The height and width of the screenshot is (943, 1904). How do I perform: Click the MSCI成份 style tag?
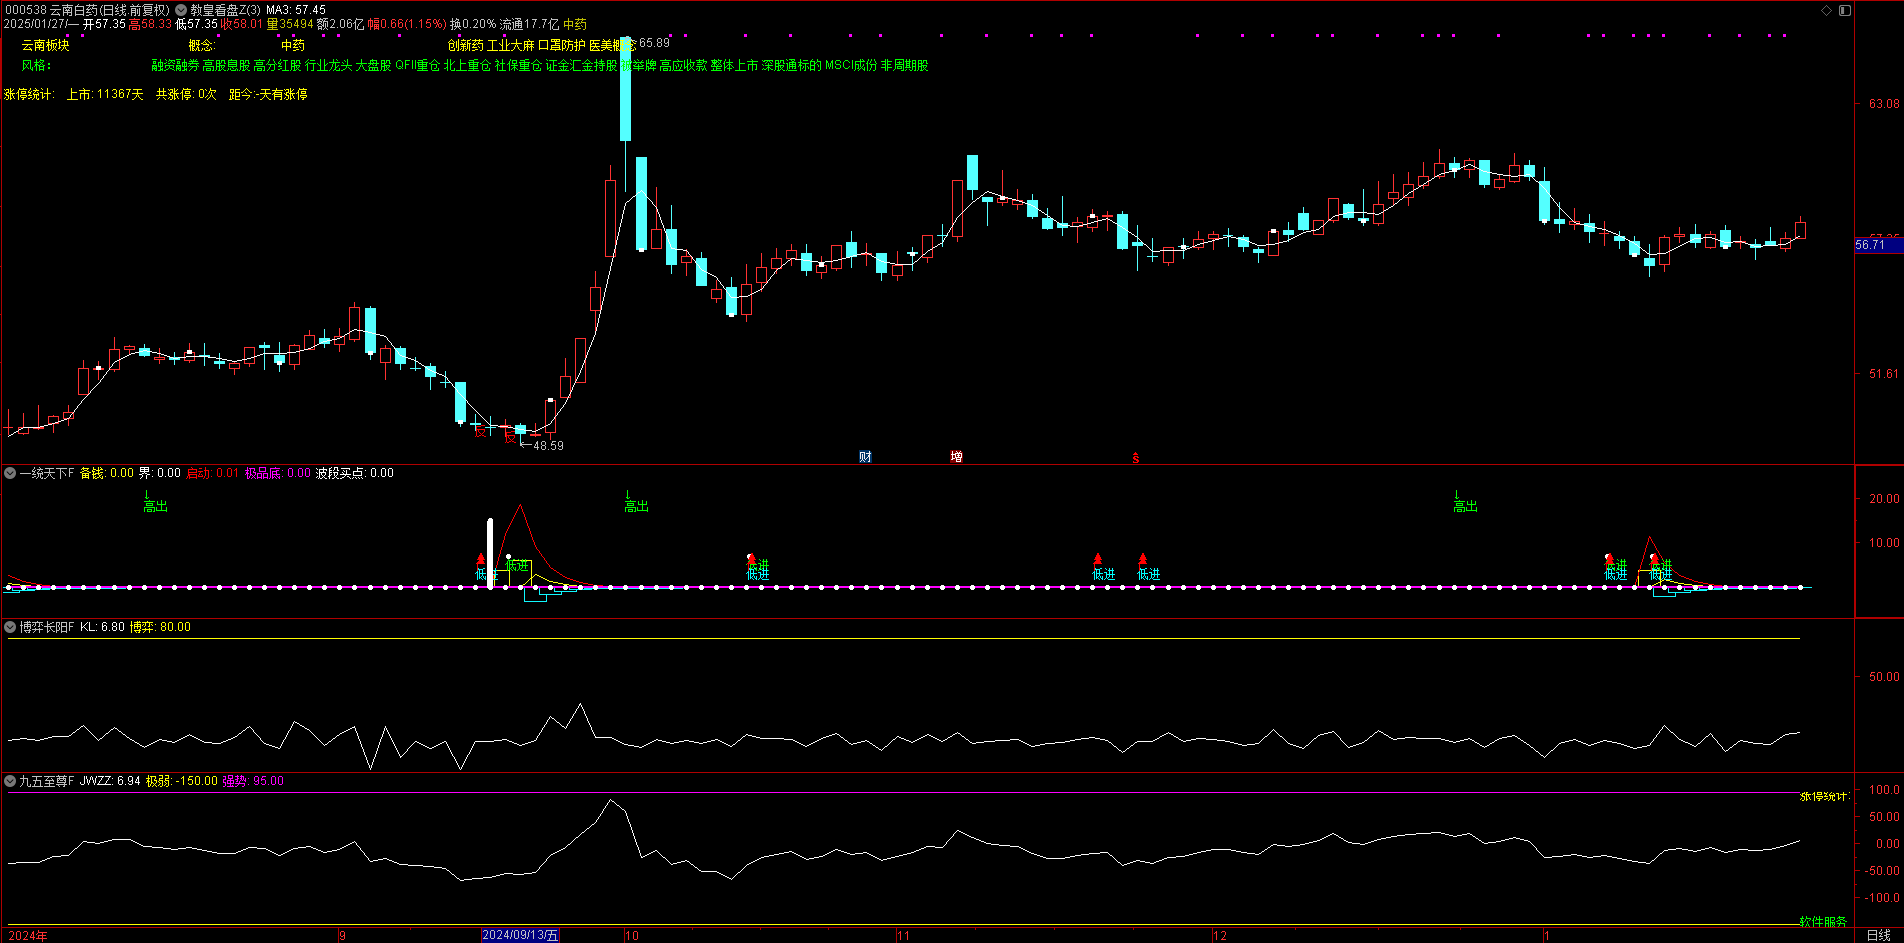851,65
